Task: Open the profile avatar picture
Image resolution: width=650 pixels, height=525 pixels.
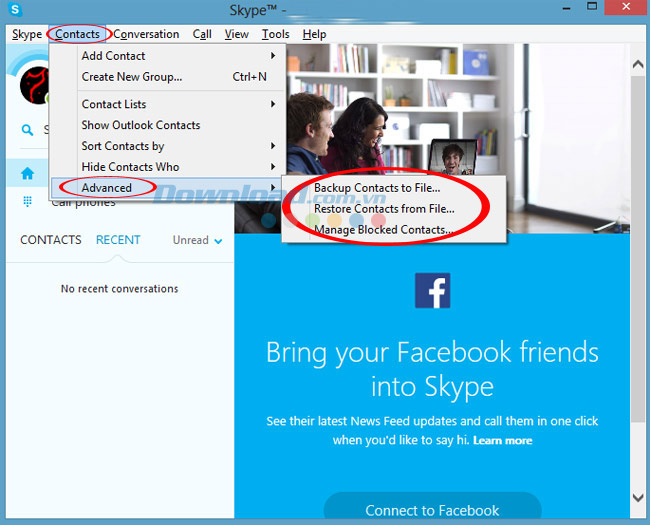Action: click(34, 85)
